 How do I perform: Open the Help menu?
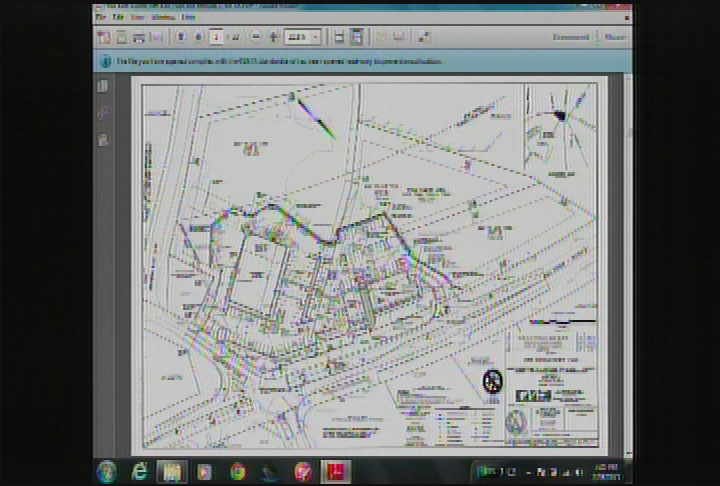point(188,17)
